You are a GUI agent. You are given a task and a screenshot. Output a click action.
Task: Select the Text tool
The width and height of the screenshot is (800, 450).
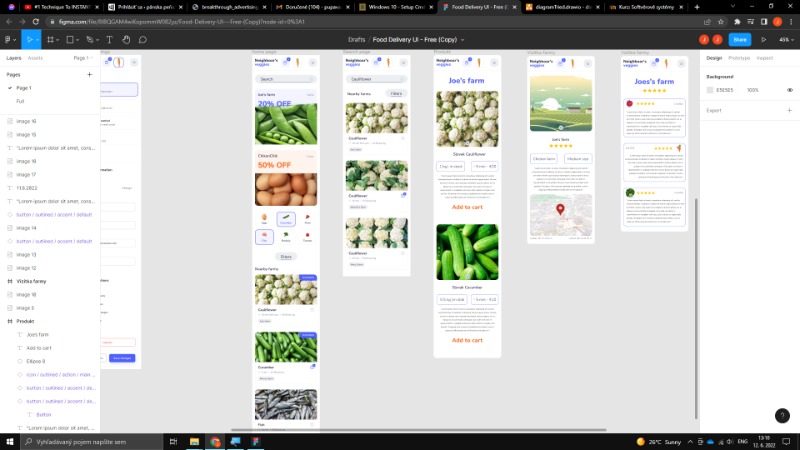coord(109,39)
